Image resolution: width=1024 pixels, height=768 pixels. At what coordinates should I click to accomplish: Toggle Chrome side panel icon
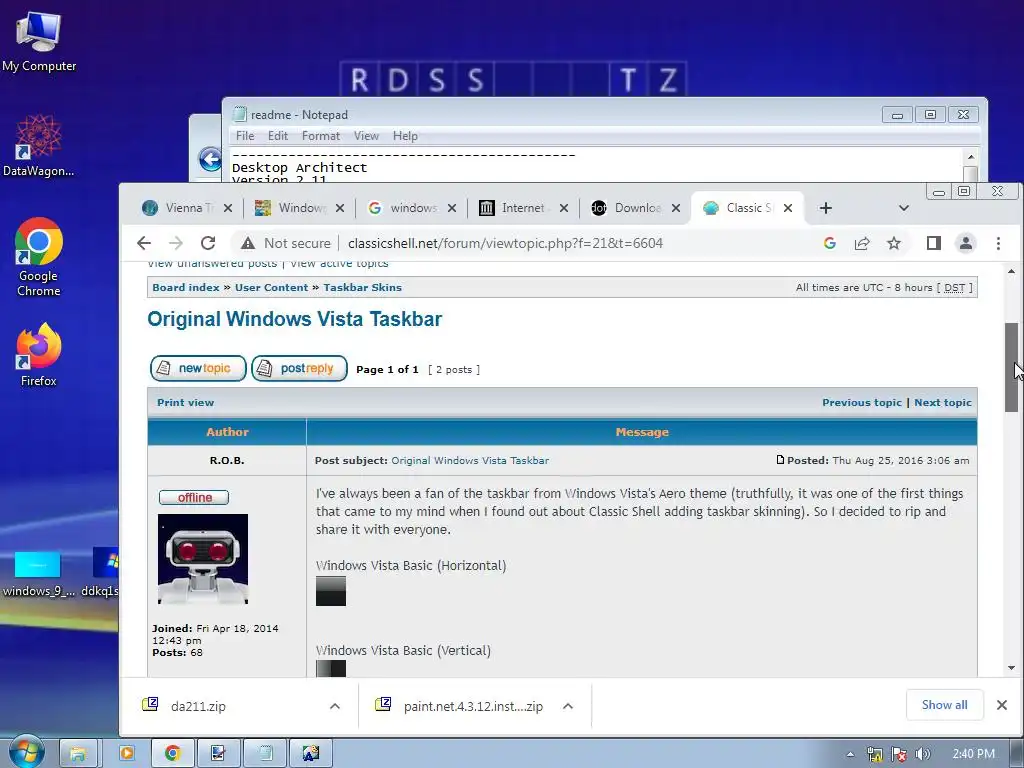933,243
